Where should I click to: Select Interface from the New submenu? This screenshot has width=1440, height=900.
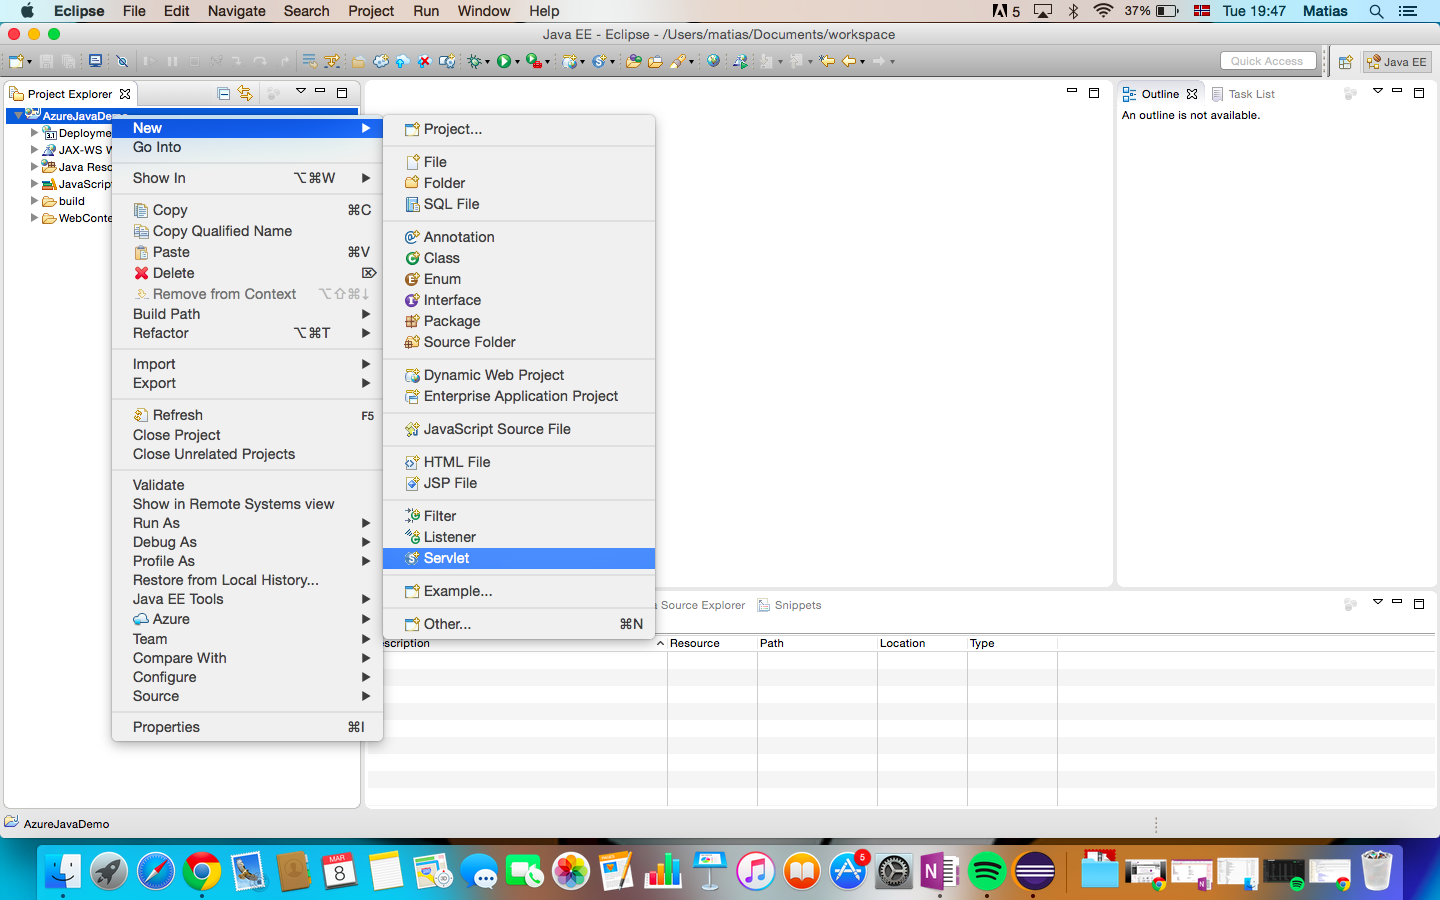tap(519, 300)
